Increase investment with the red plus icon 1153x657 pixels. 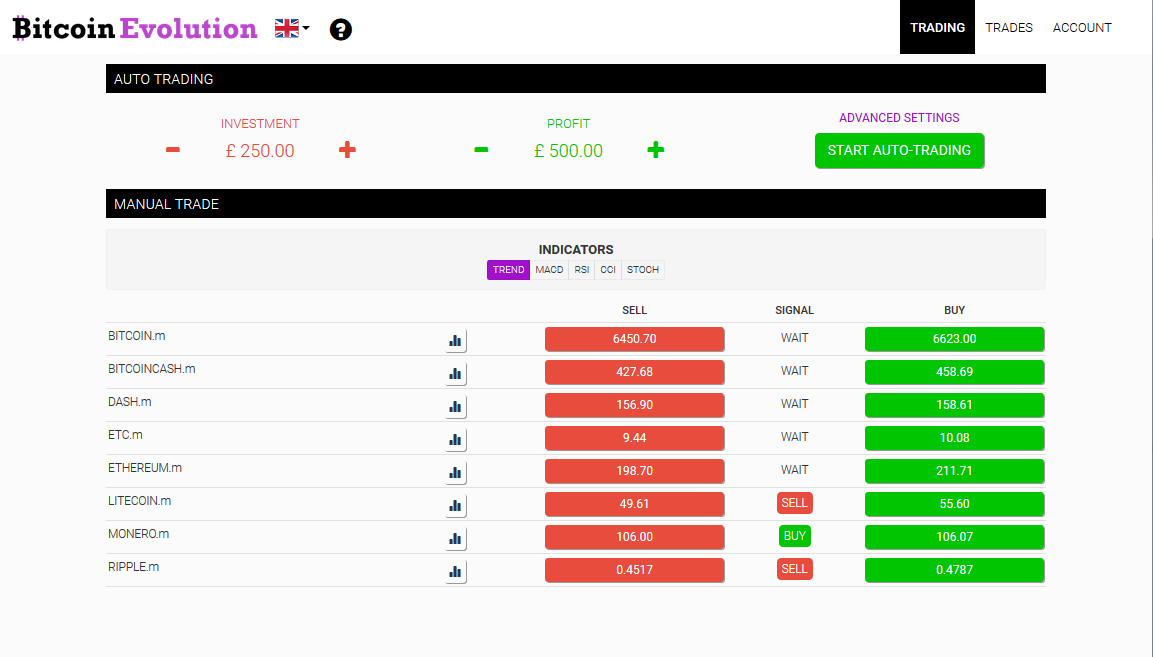coord(347,150)
